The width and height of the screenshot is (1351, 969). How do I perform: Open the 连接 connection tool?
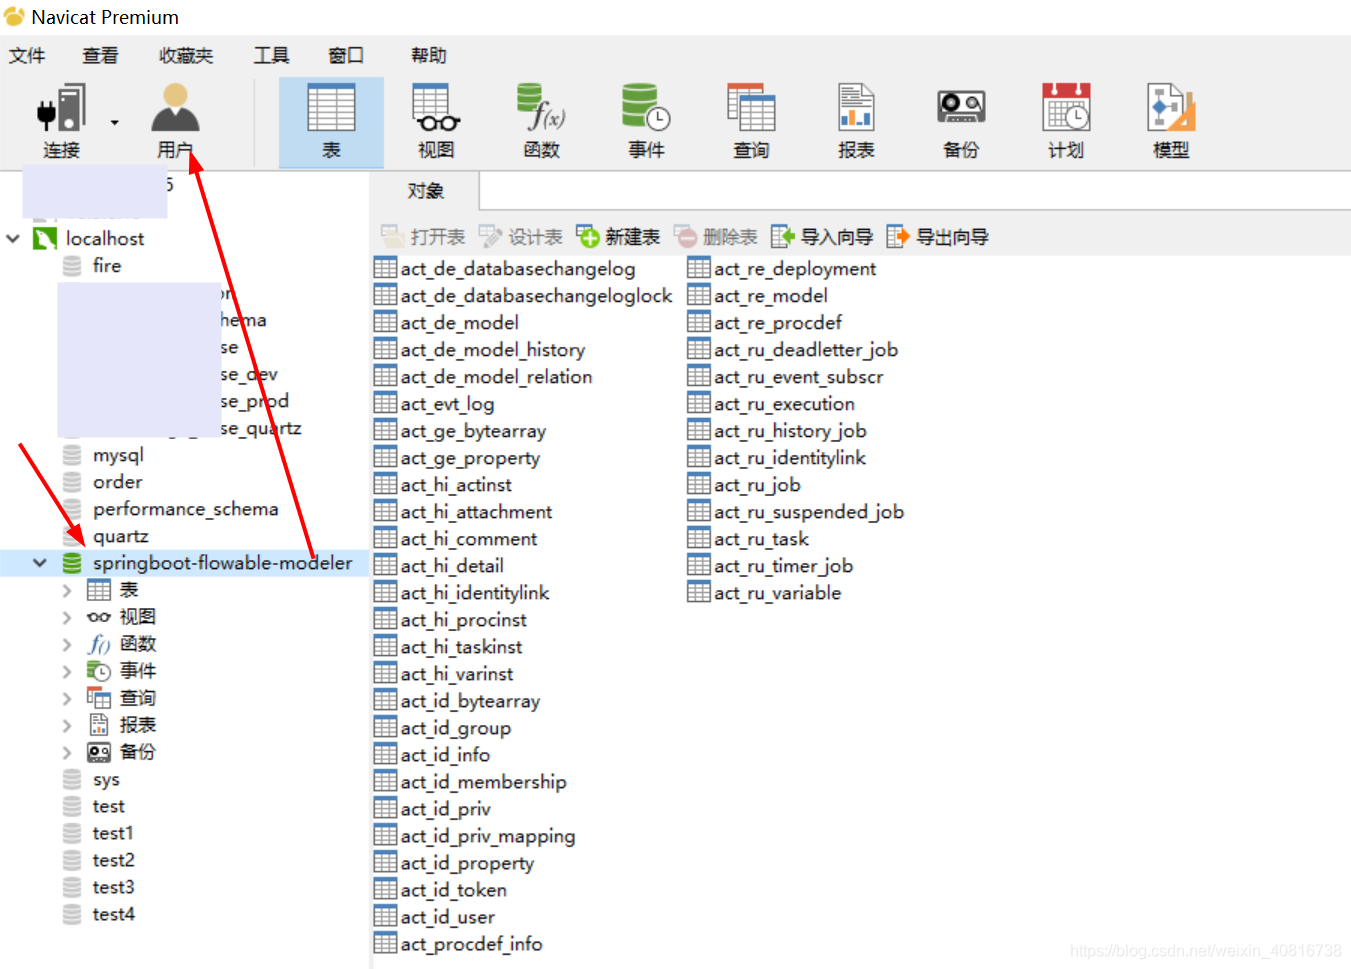click(60, 122)
